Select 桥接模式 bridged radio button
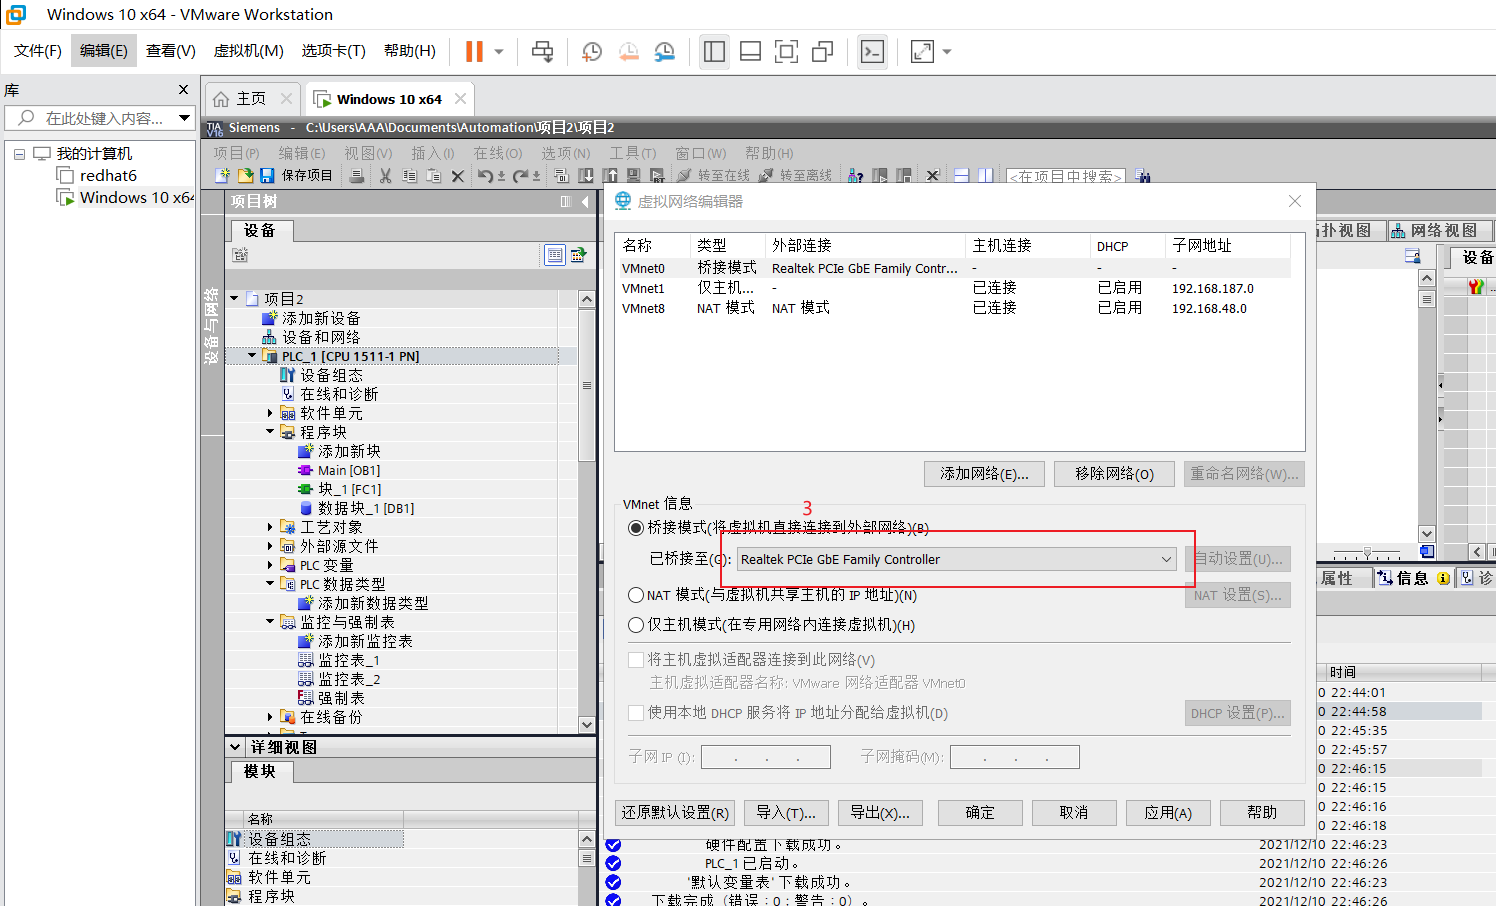 point(635,527)
